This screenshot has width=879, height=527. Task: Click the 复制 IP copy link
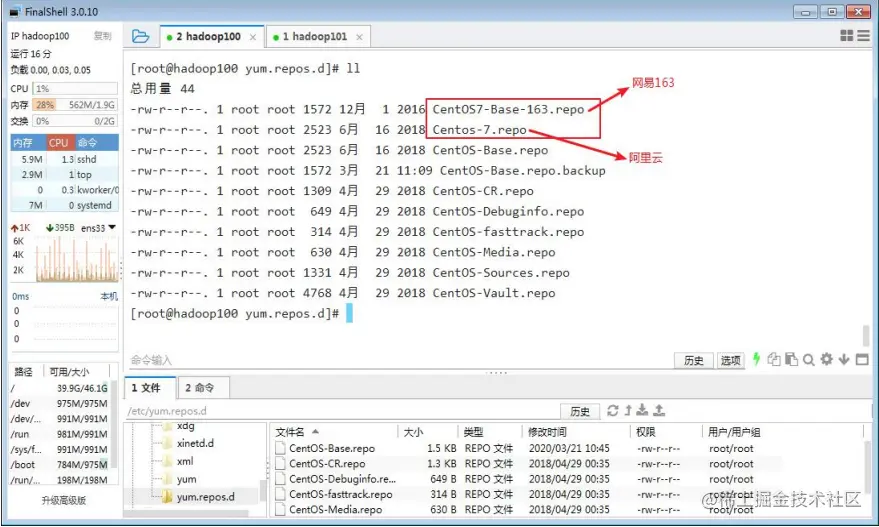pyautogui.click(x=103, y=36)
